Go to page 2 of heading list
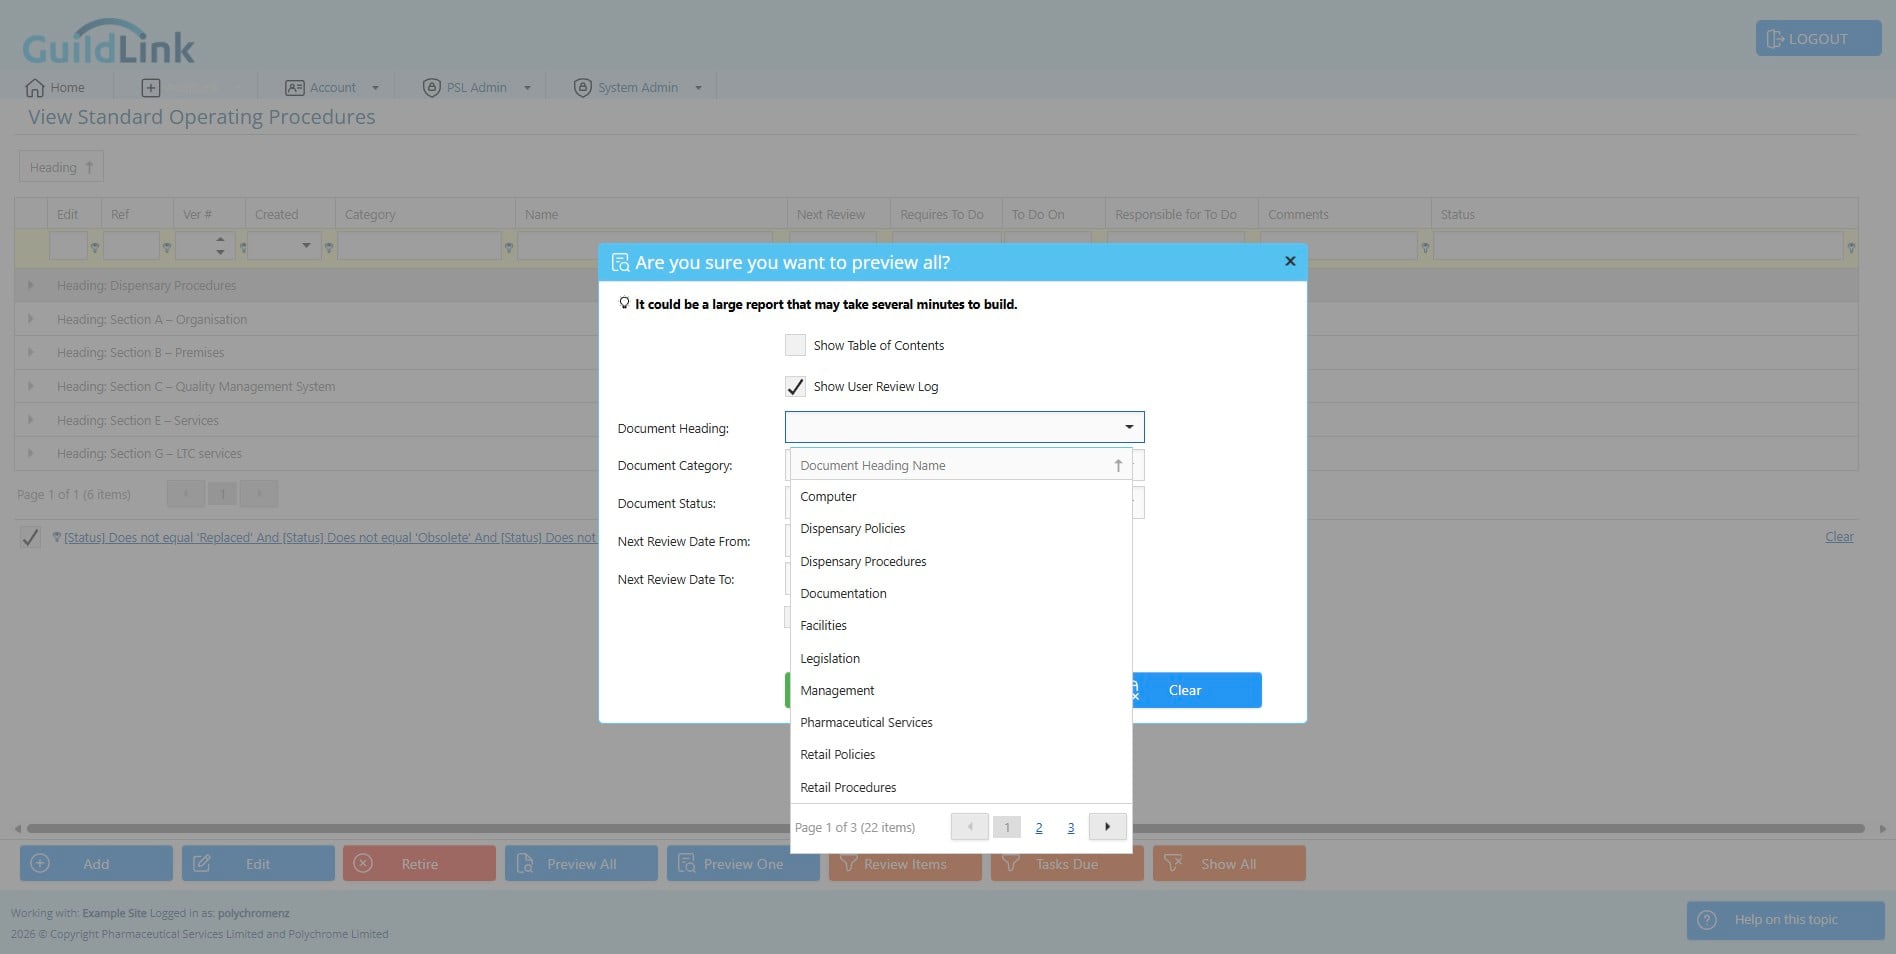 1039,827
